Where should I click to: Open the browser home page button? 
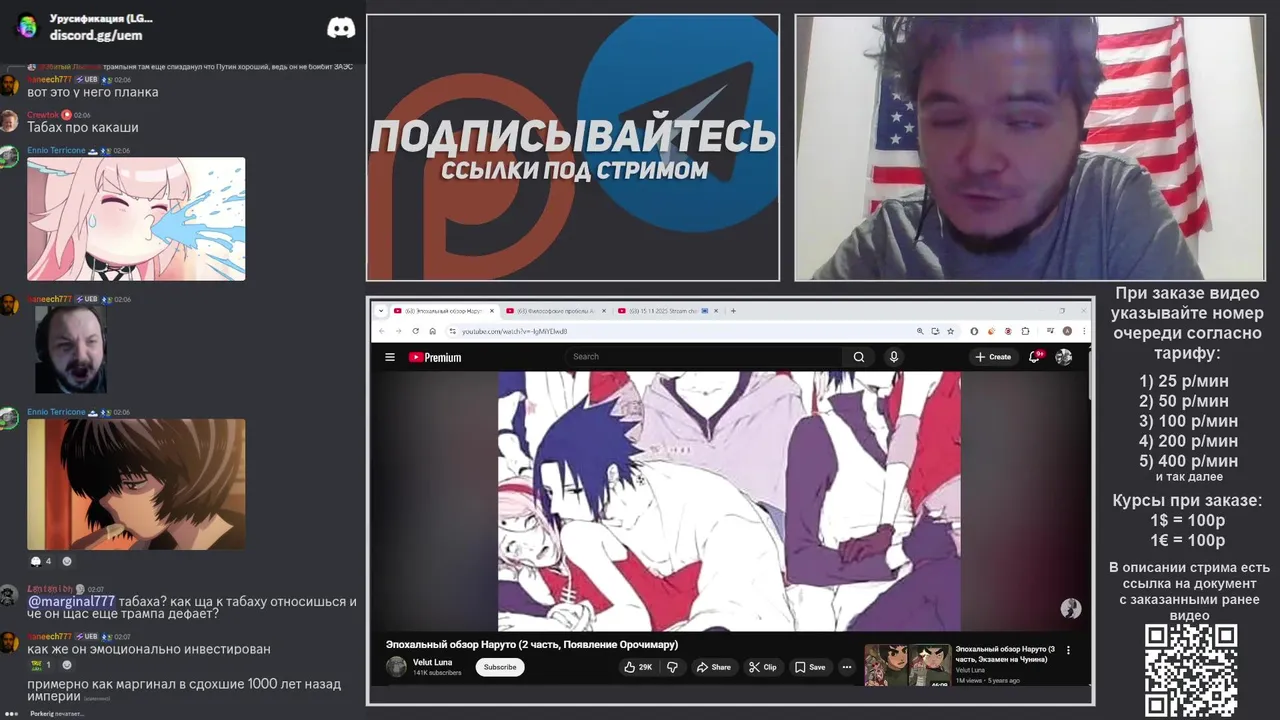click(432, 331)
